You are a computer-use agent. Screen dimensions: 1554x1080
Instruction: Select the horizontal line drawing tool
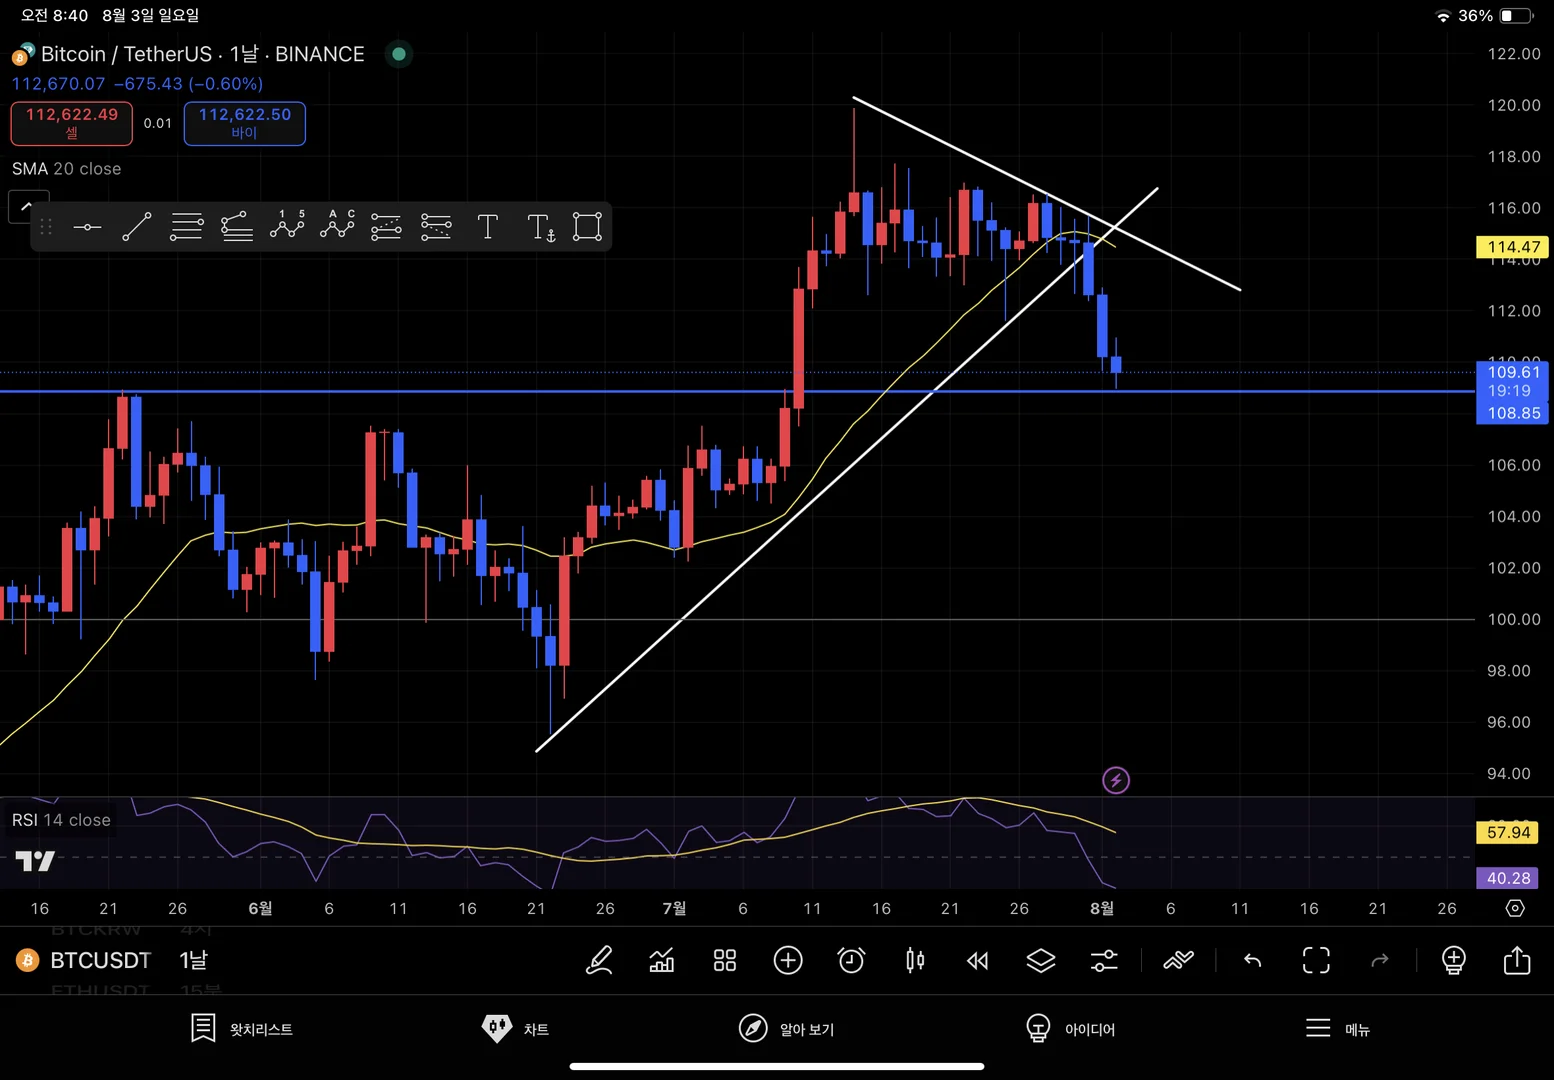(87, 227)
